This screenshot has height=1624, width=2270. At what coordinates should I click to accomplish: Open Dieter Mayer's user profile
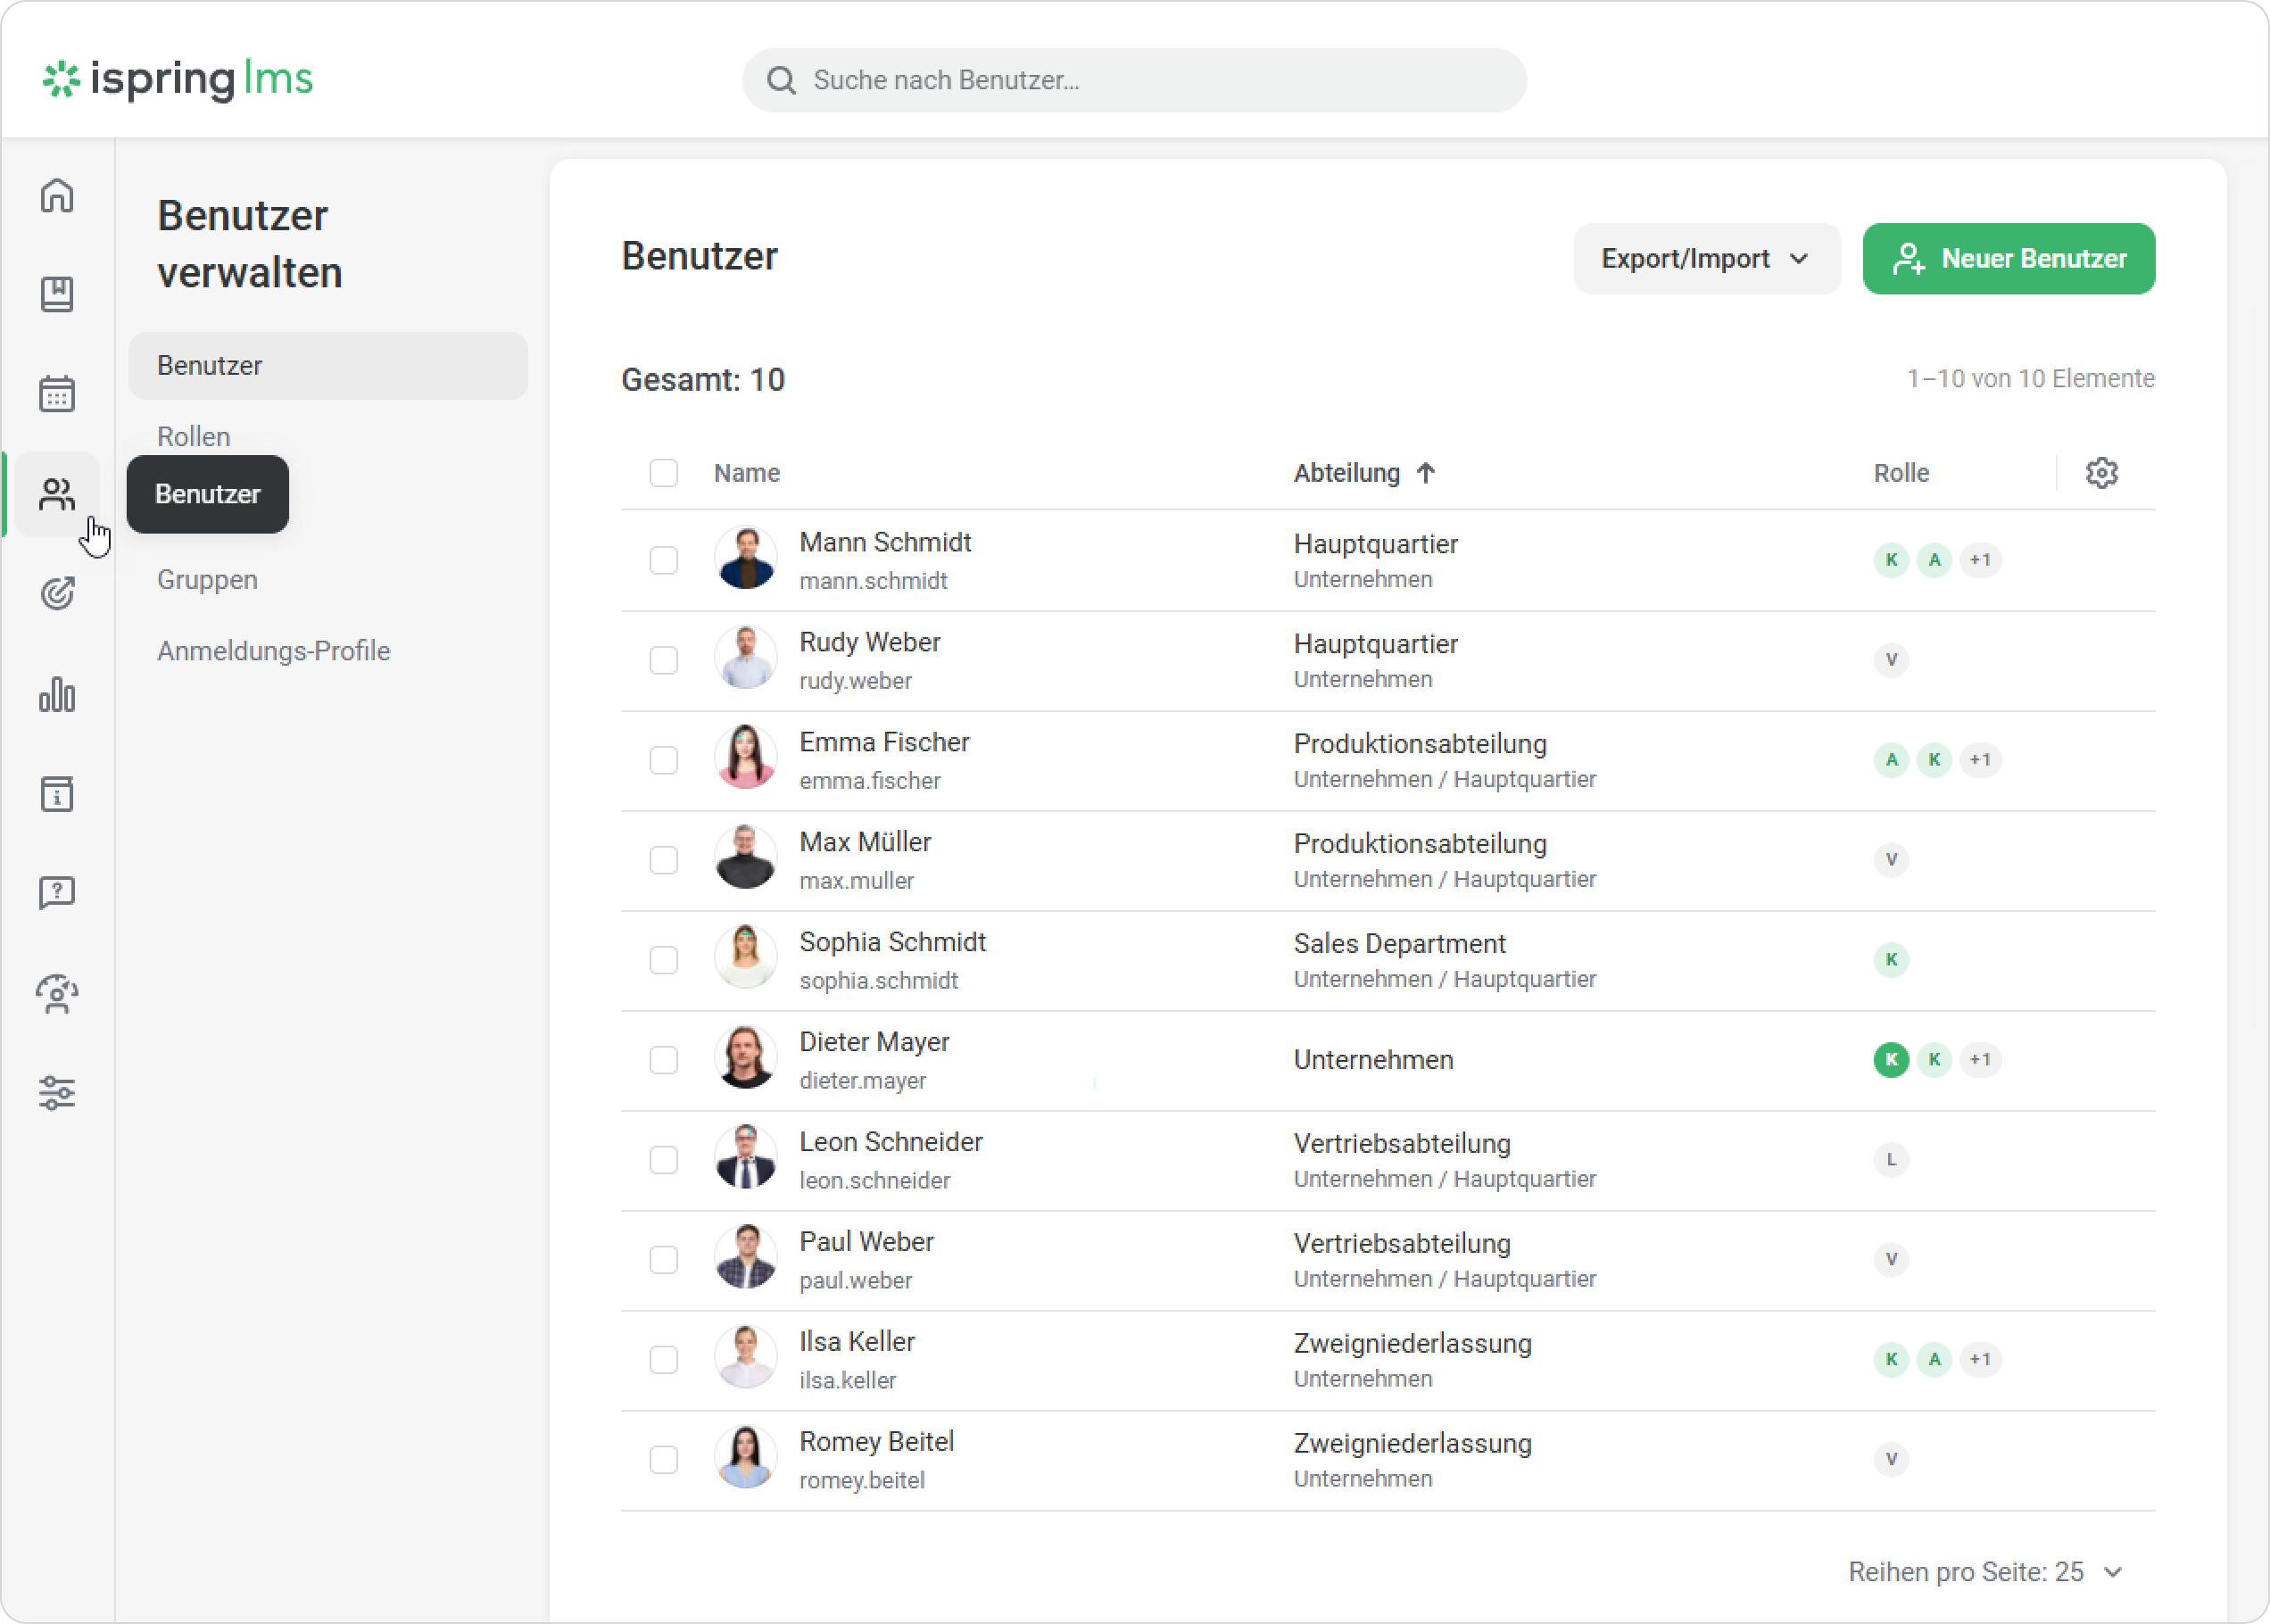coord(873,1042)
